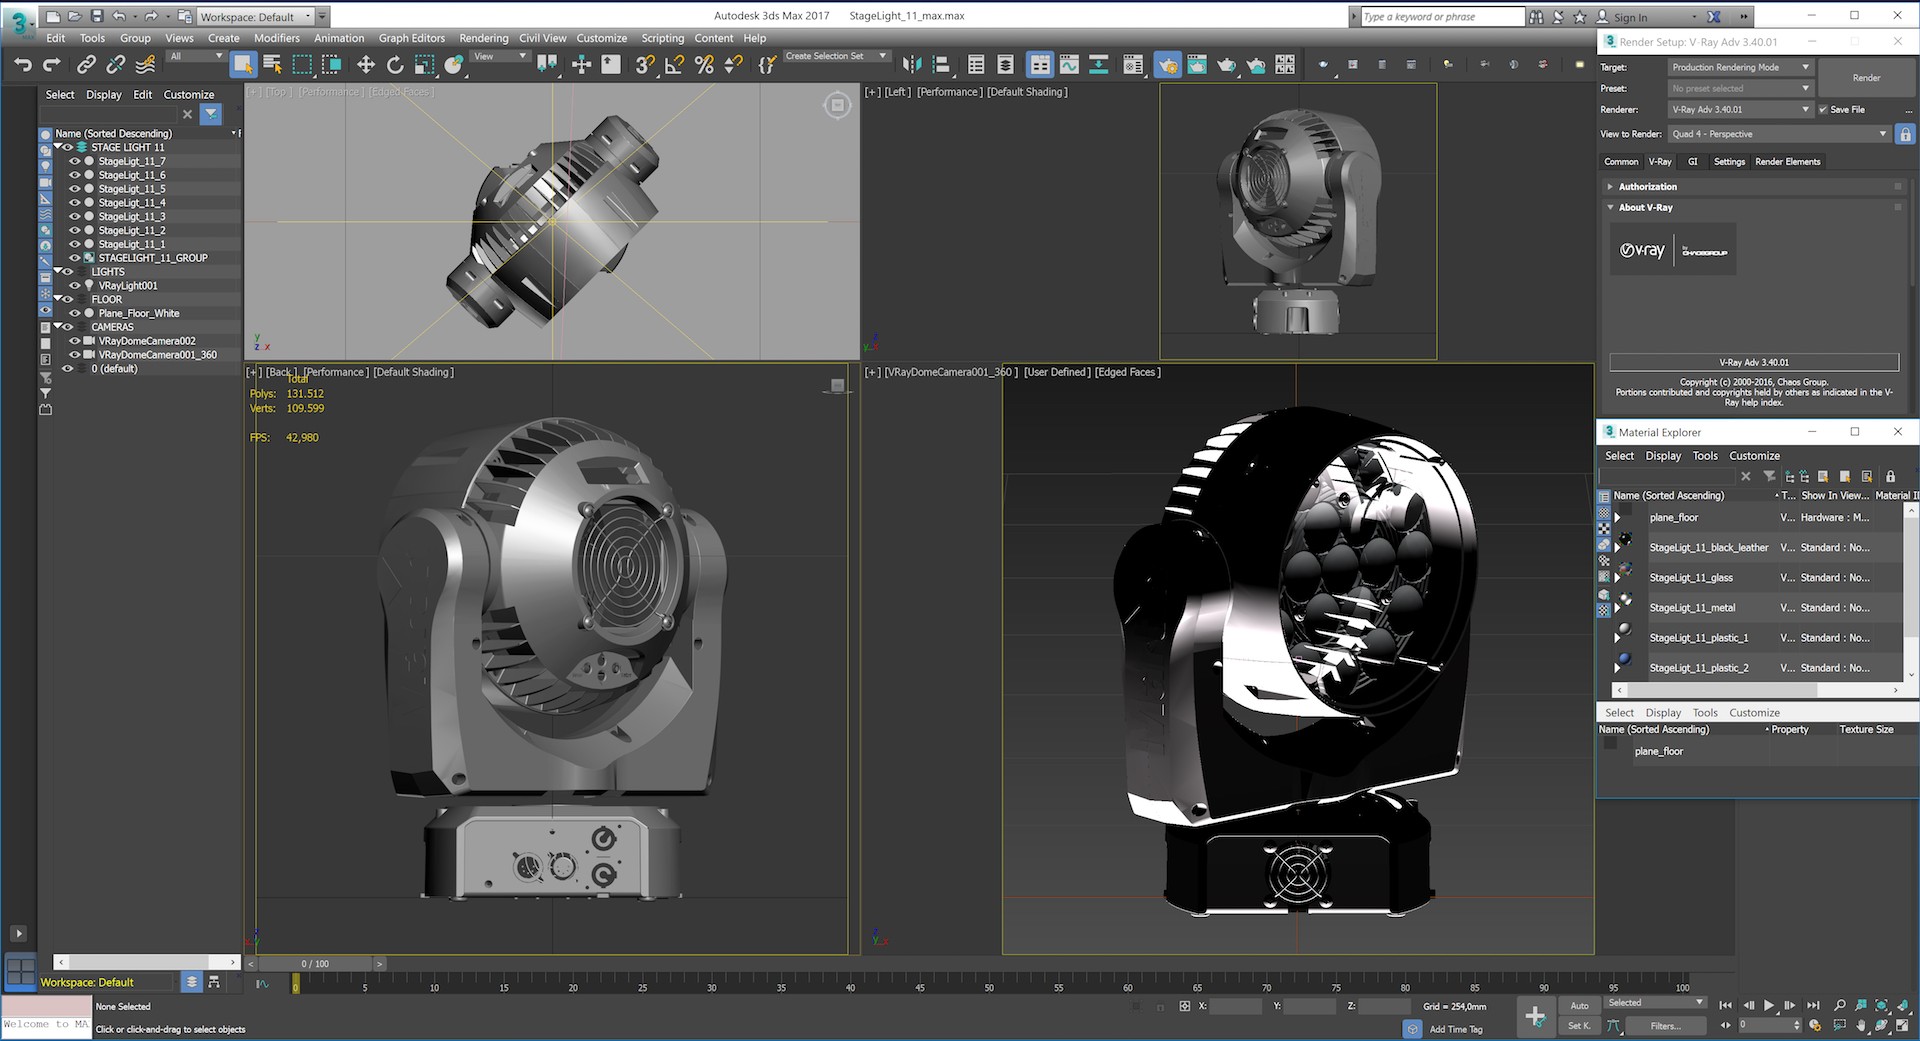Select the Select and Move tool

point(366,64)
